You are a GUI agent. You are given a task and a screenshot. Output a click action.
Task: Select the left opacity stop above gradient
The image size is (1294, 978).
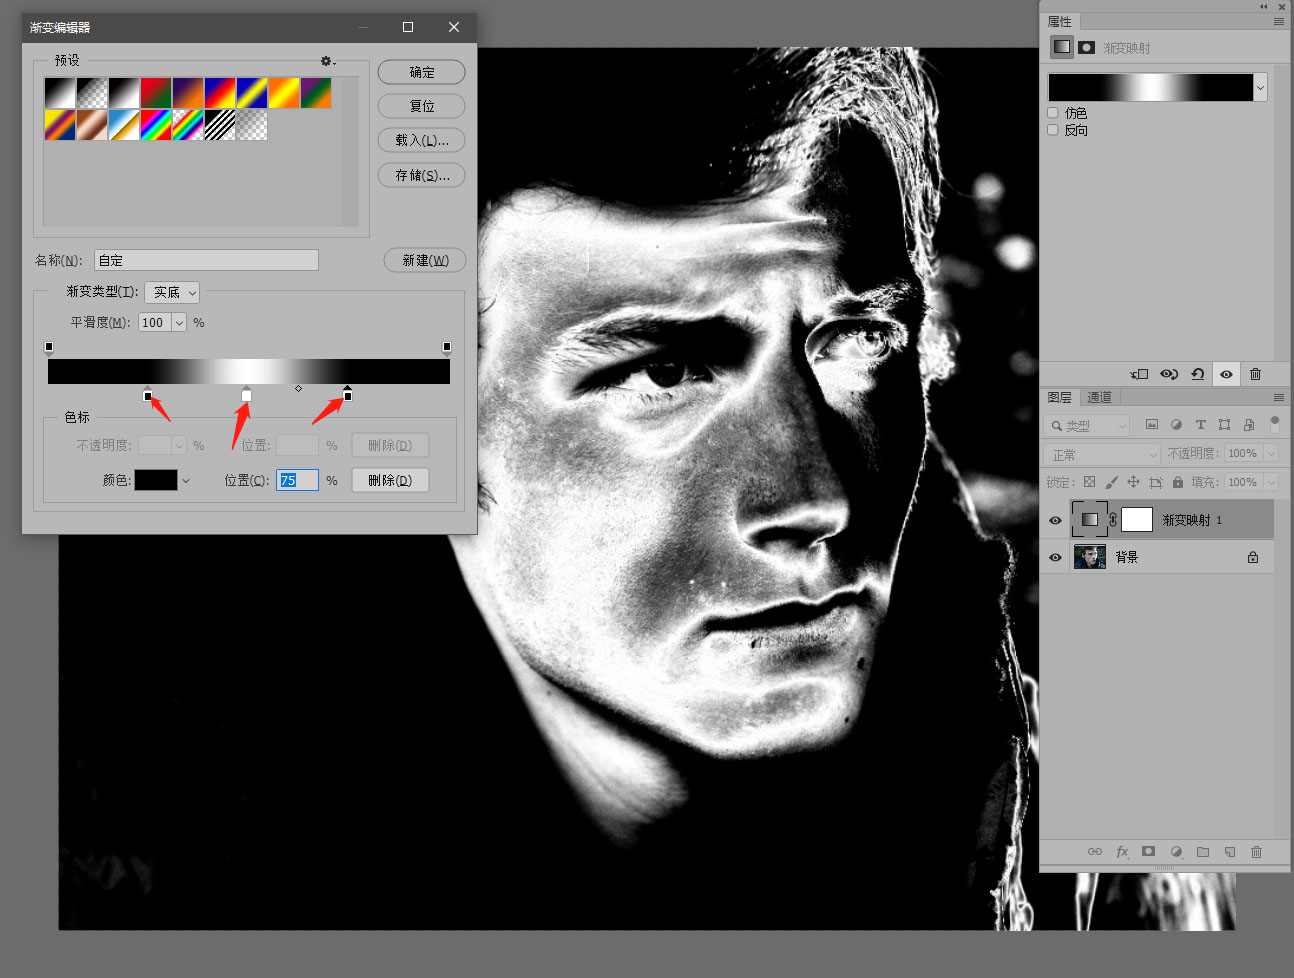(x=49, y=348)
